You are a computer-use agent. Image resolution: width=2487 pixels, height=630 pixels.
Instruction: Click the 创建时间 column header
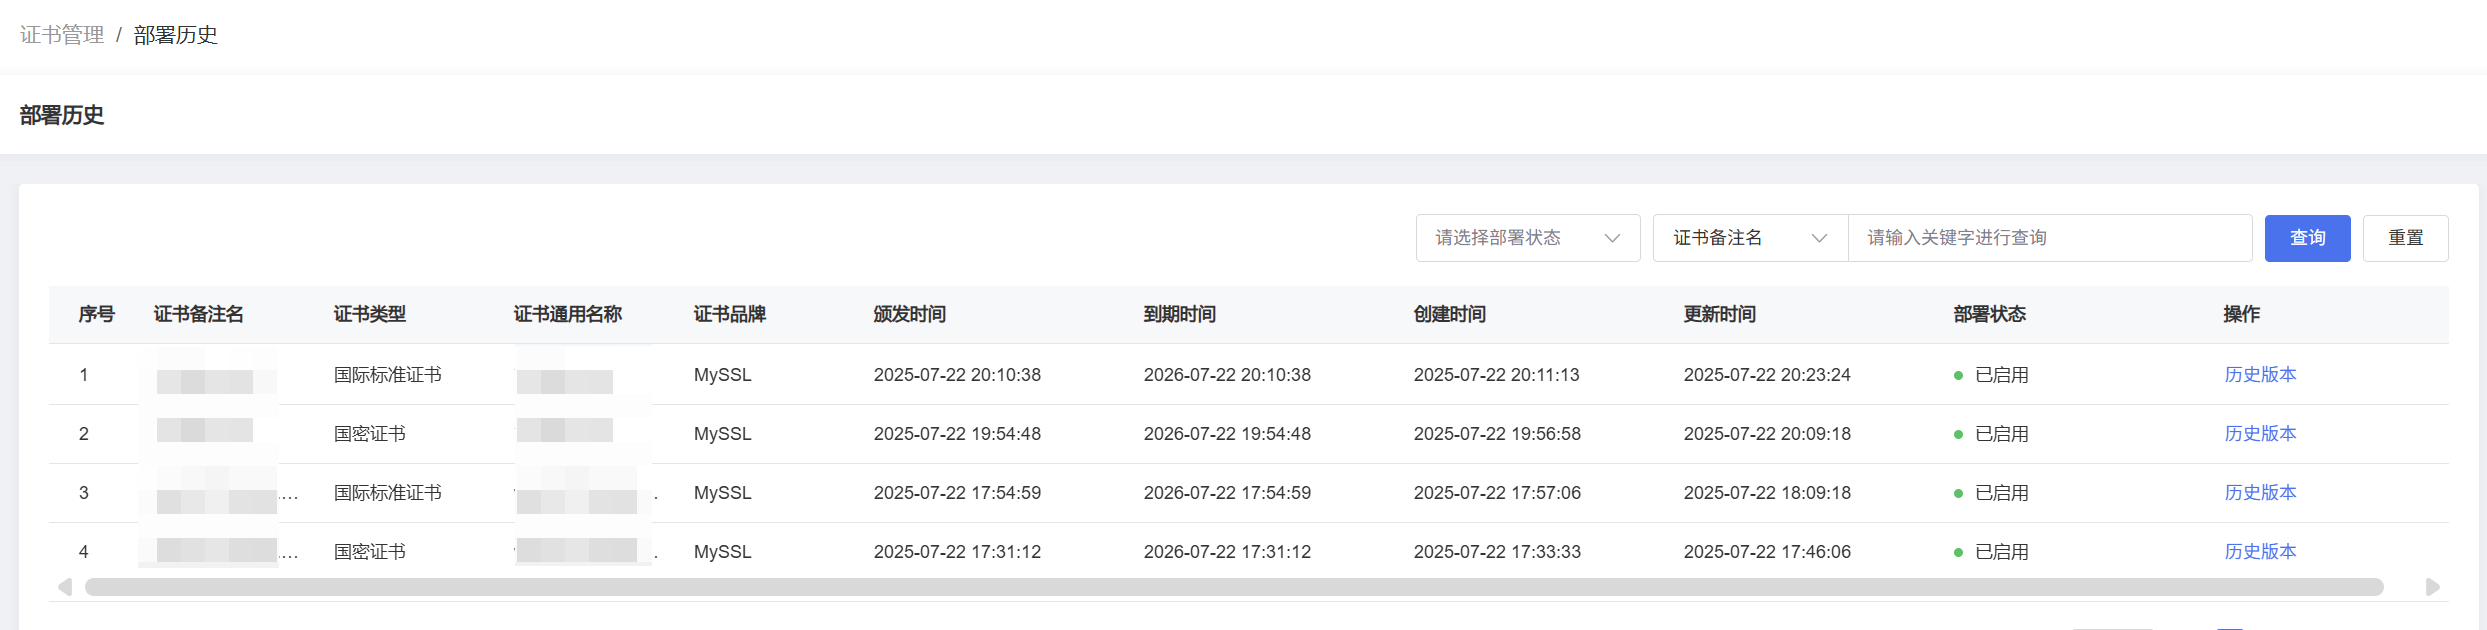1450,314
